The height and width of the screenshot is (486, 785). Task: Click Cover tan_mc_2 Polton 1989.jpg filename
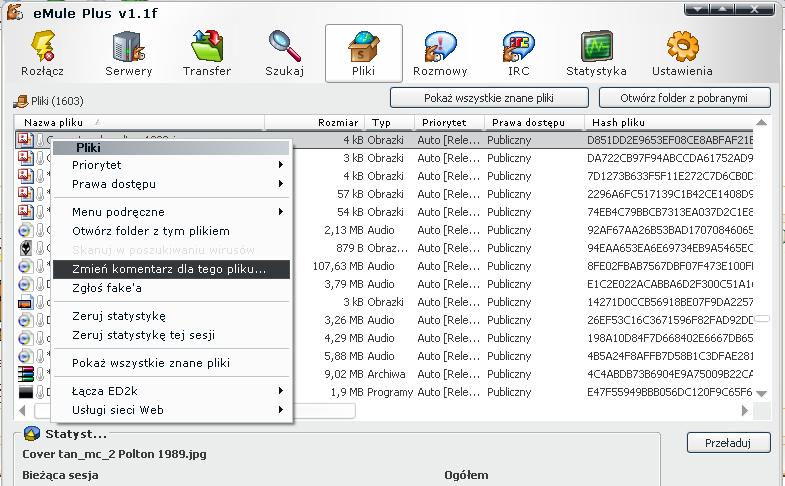114,454
